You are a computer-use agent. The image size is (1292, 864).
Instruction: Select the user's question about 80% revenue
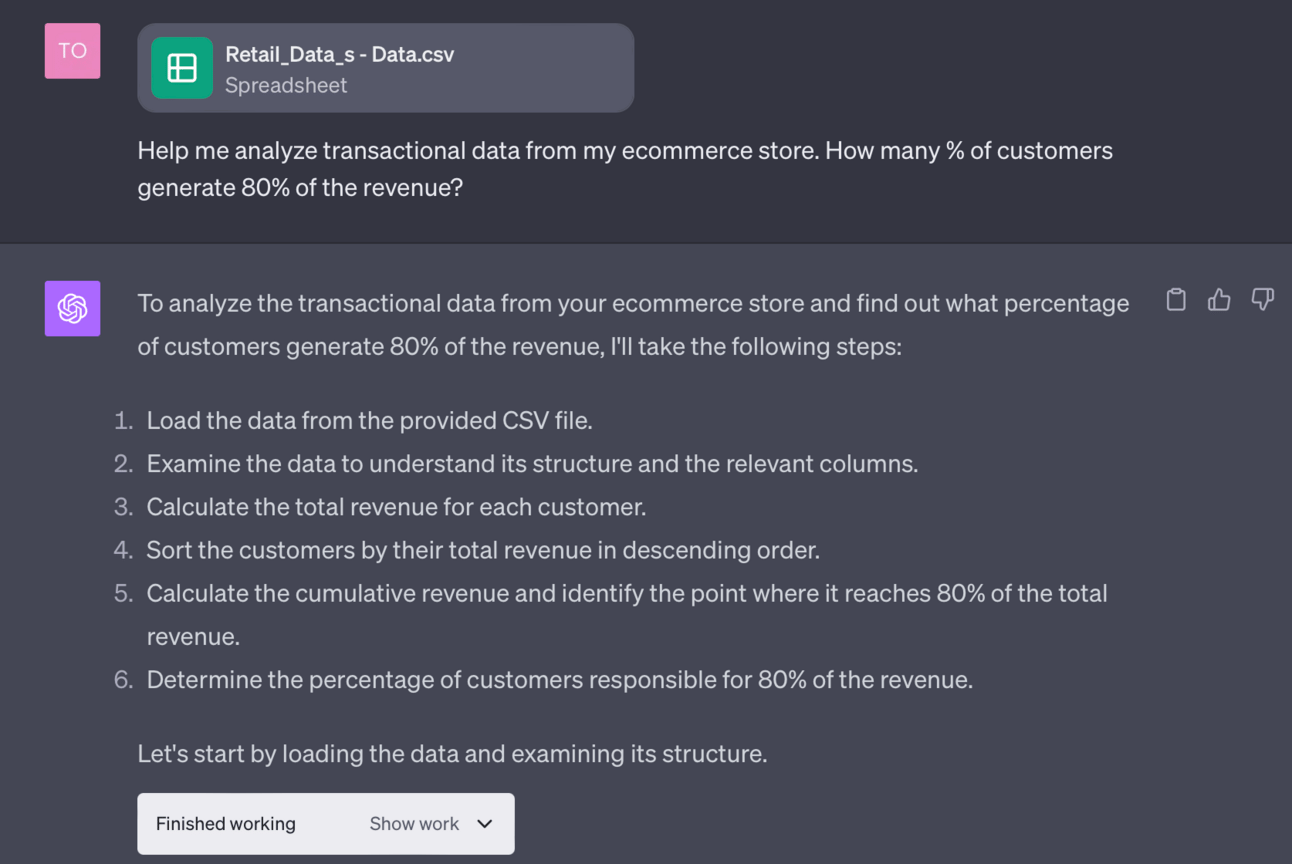click(x=624, y=169)
